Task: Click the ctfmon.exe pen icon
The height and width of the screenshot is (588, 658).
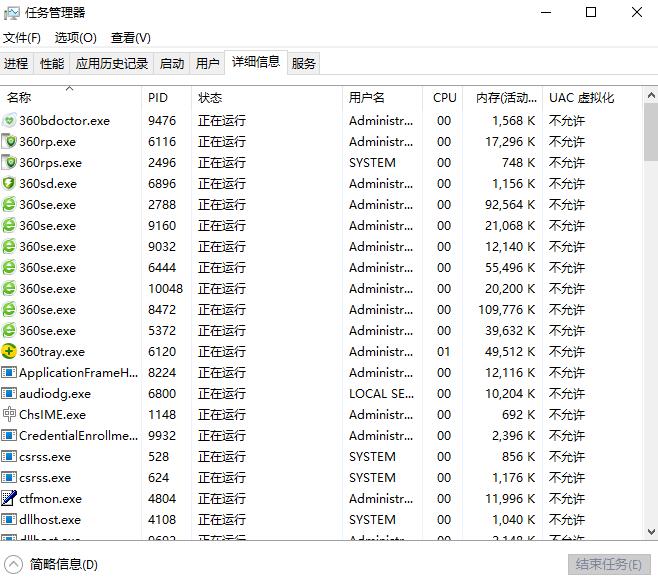Action: click(x=9, y=499)
